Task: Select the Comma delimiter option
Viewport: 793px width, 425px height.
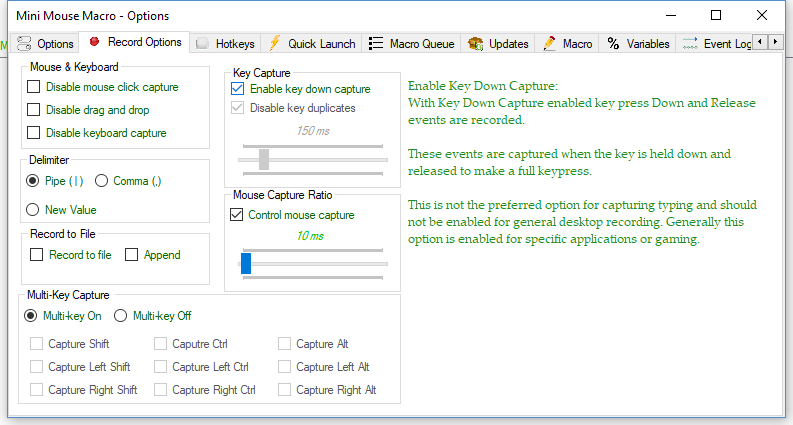Action: click(101, 181)
